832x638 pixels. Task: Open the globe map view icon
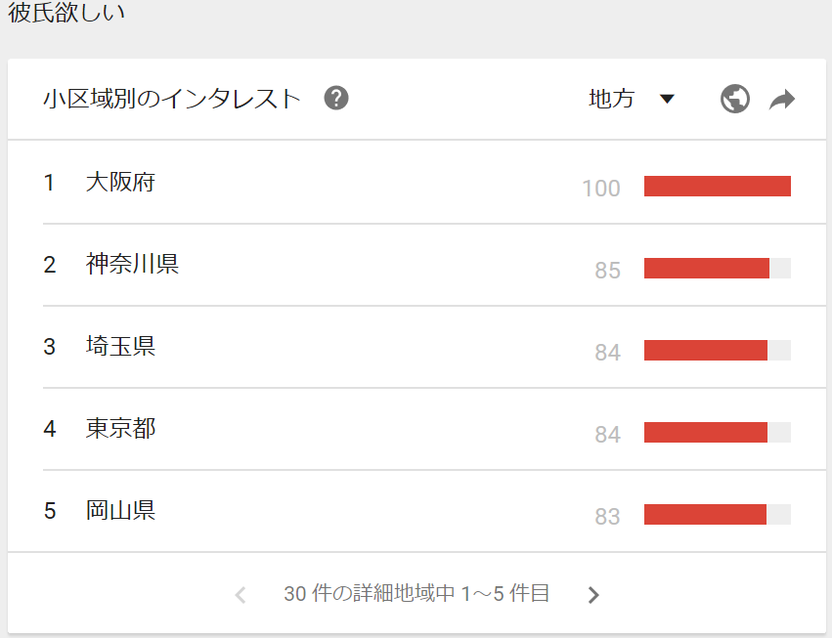[x=735, y=99]
